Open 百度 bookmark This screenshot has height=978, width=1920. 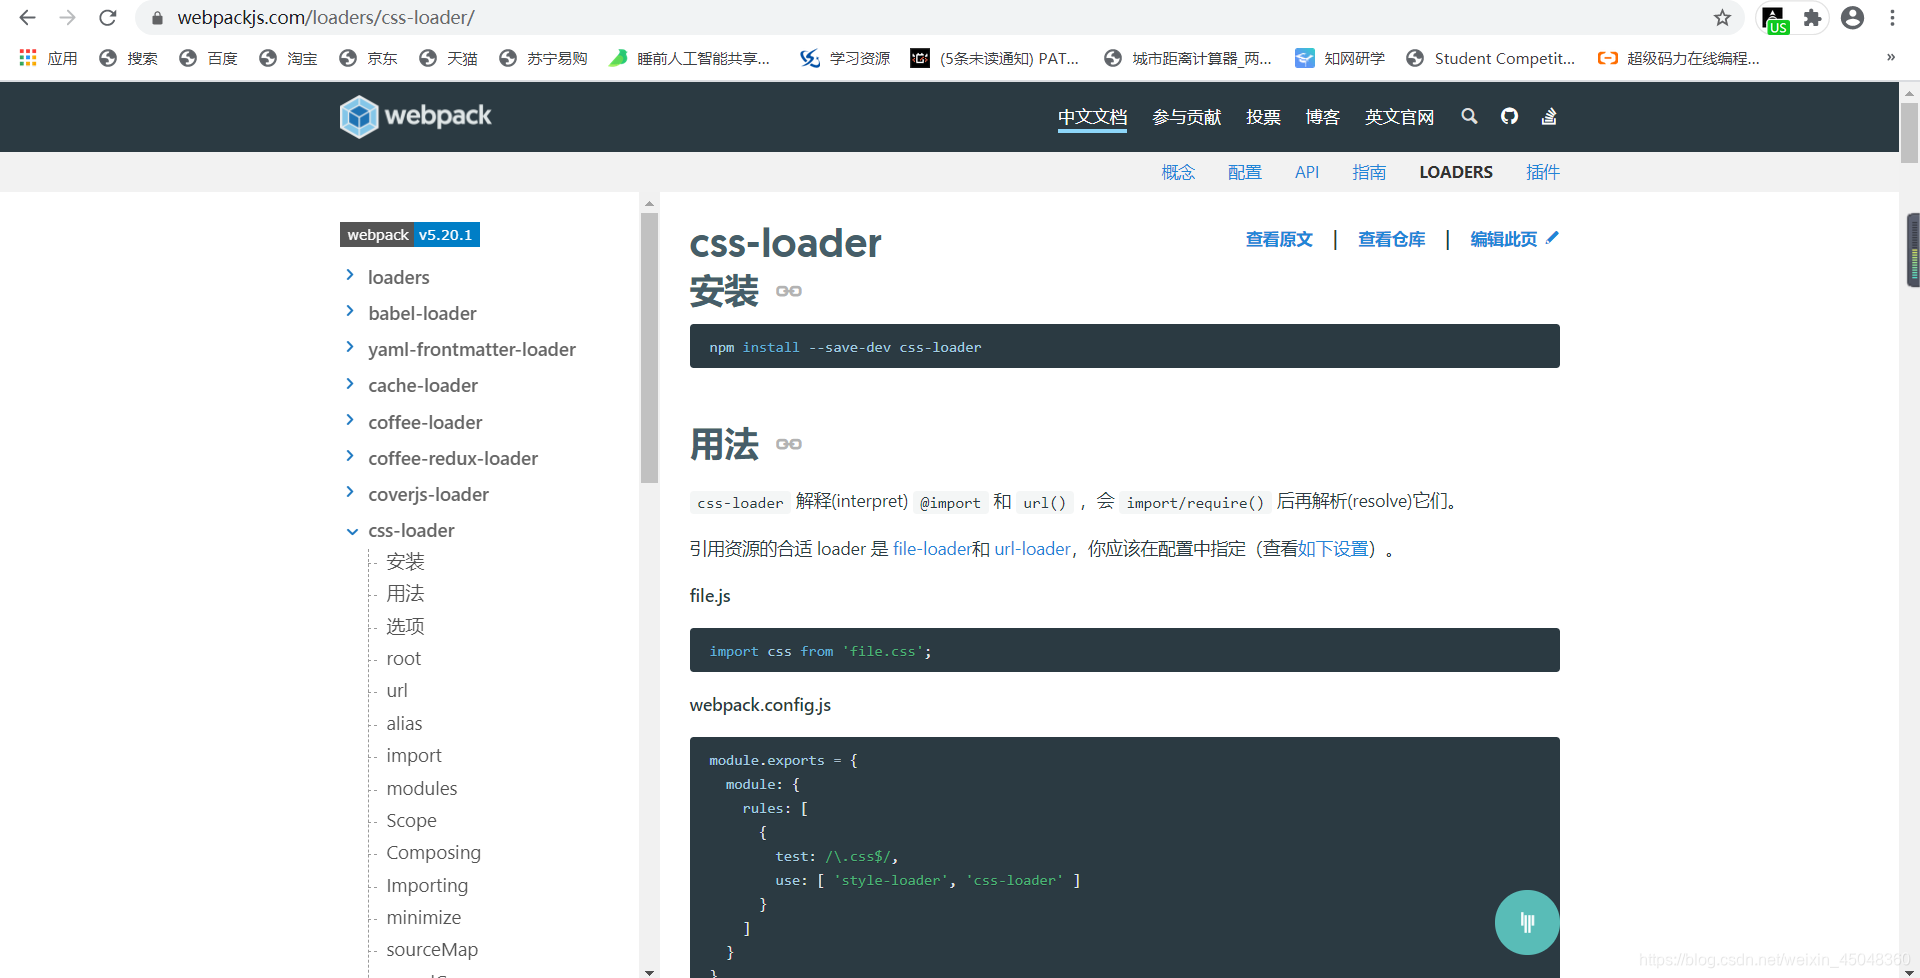209,58
